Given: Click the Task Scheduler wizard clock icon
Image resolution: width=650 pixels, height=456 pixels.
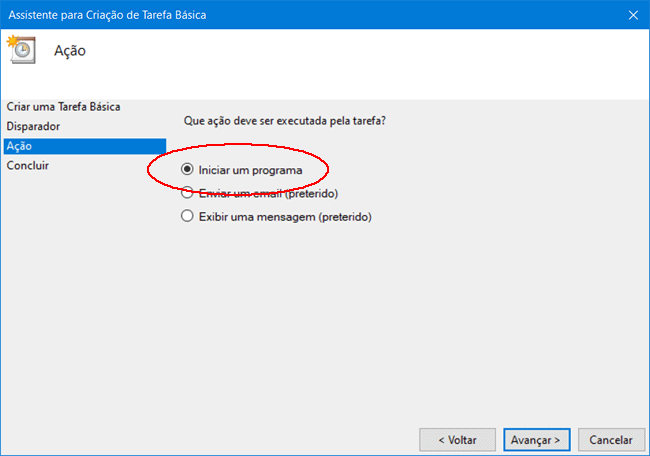Looking at the screenshot, I should (20, 49).
